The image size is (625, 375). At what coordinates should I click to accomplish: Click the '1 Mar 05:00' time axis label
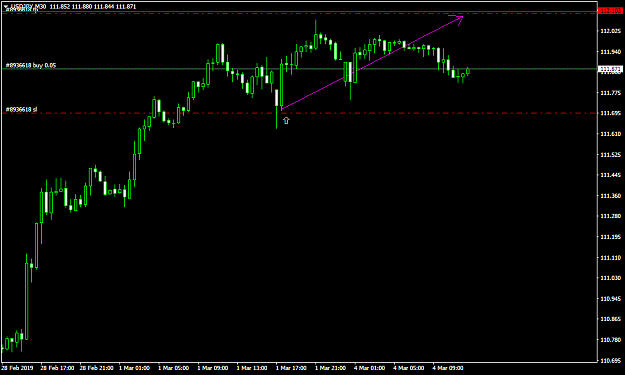[173, 368]
